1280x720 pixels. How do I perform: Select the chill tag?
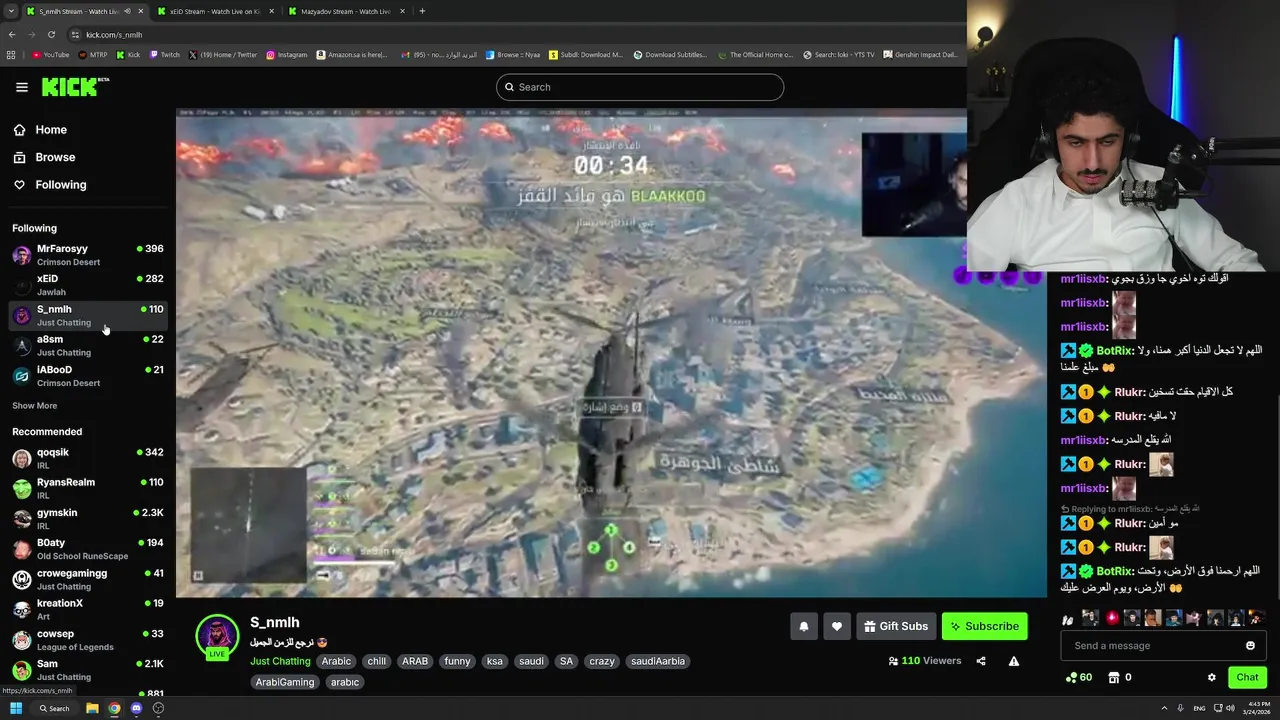(377, 661)
